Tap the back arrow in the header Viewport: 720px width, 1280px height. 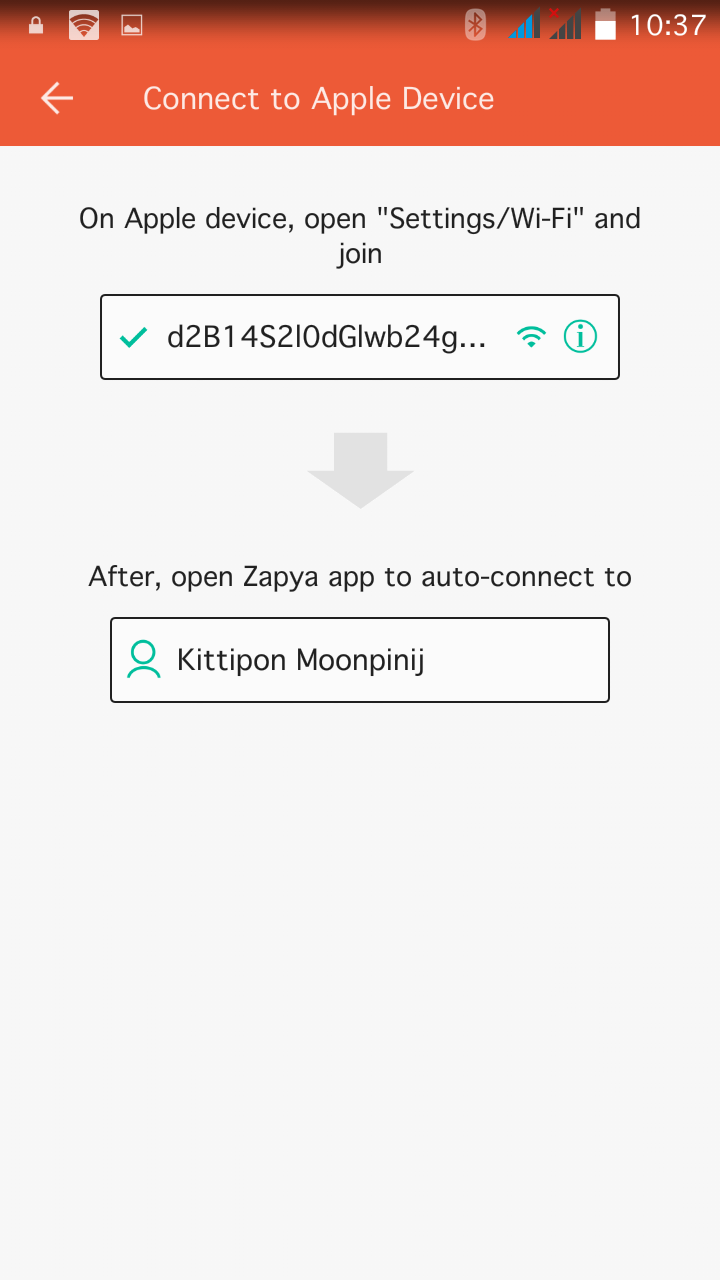coord(57,98)
